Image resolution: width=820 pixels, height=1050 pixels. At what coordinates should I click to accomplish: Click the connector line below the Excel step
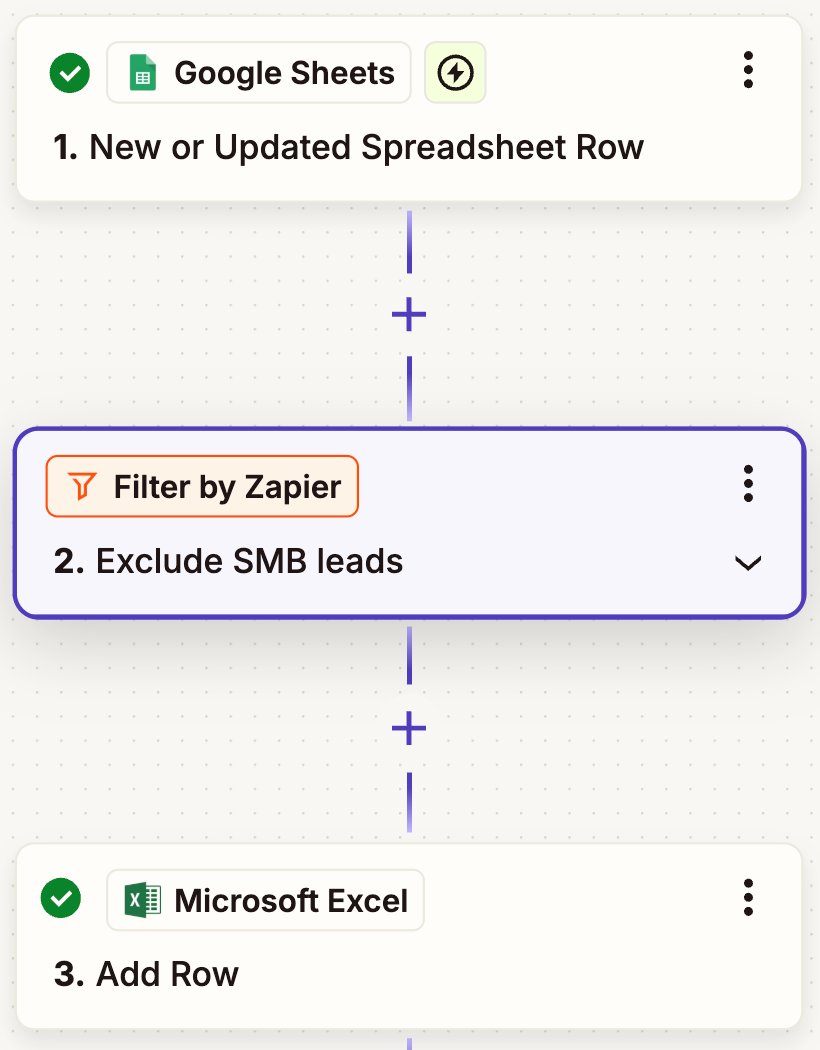(x=409, y=1043)
